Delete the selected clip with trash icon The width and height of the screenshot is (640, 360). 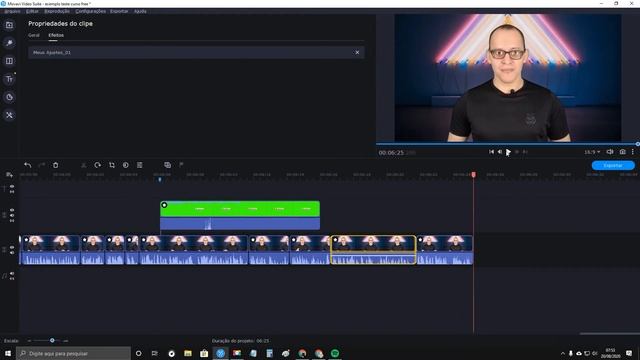pyautogui.click(x=56, y=165)
